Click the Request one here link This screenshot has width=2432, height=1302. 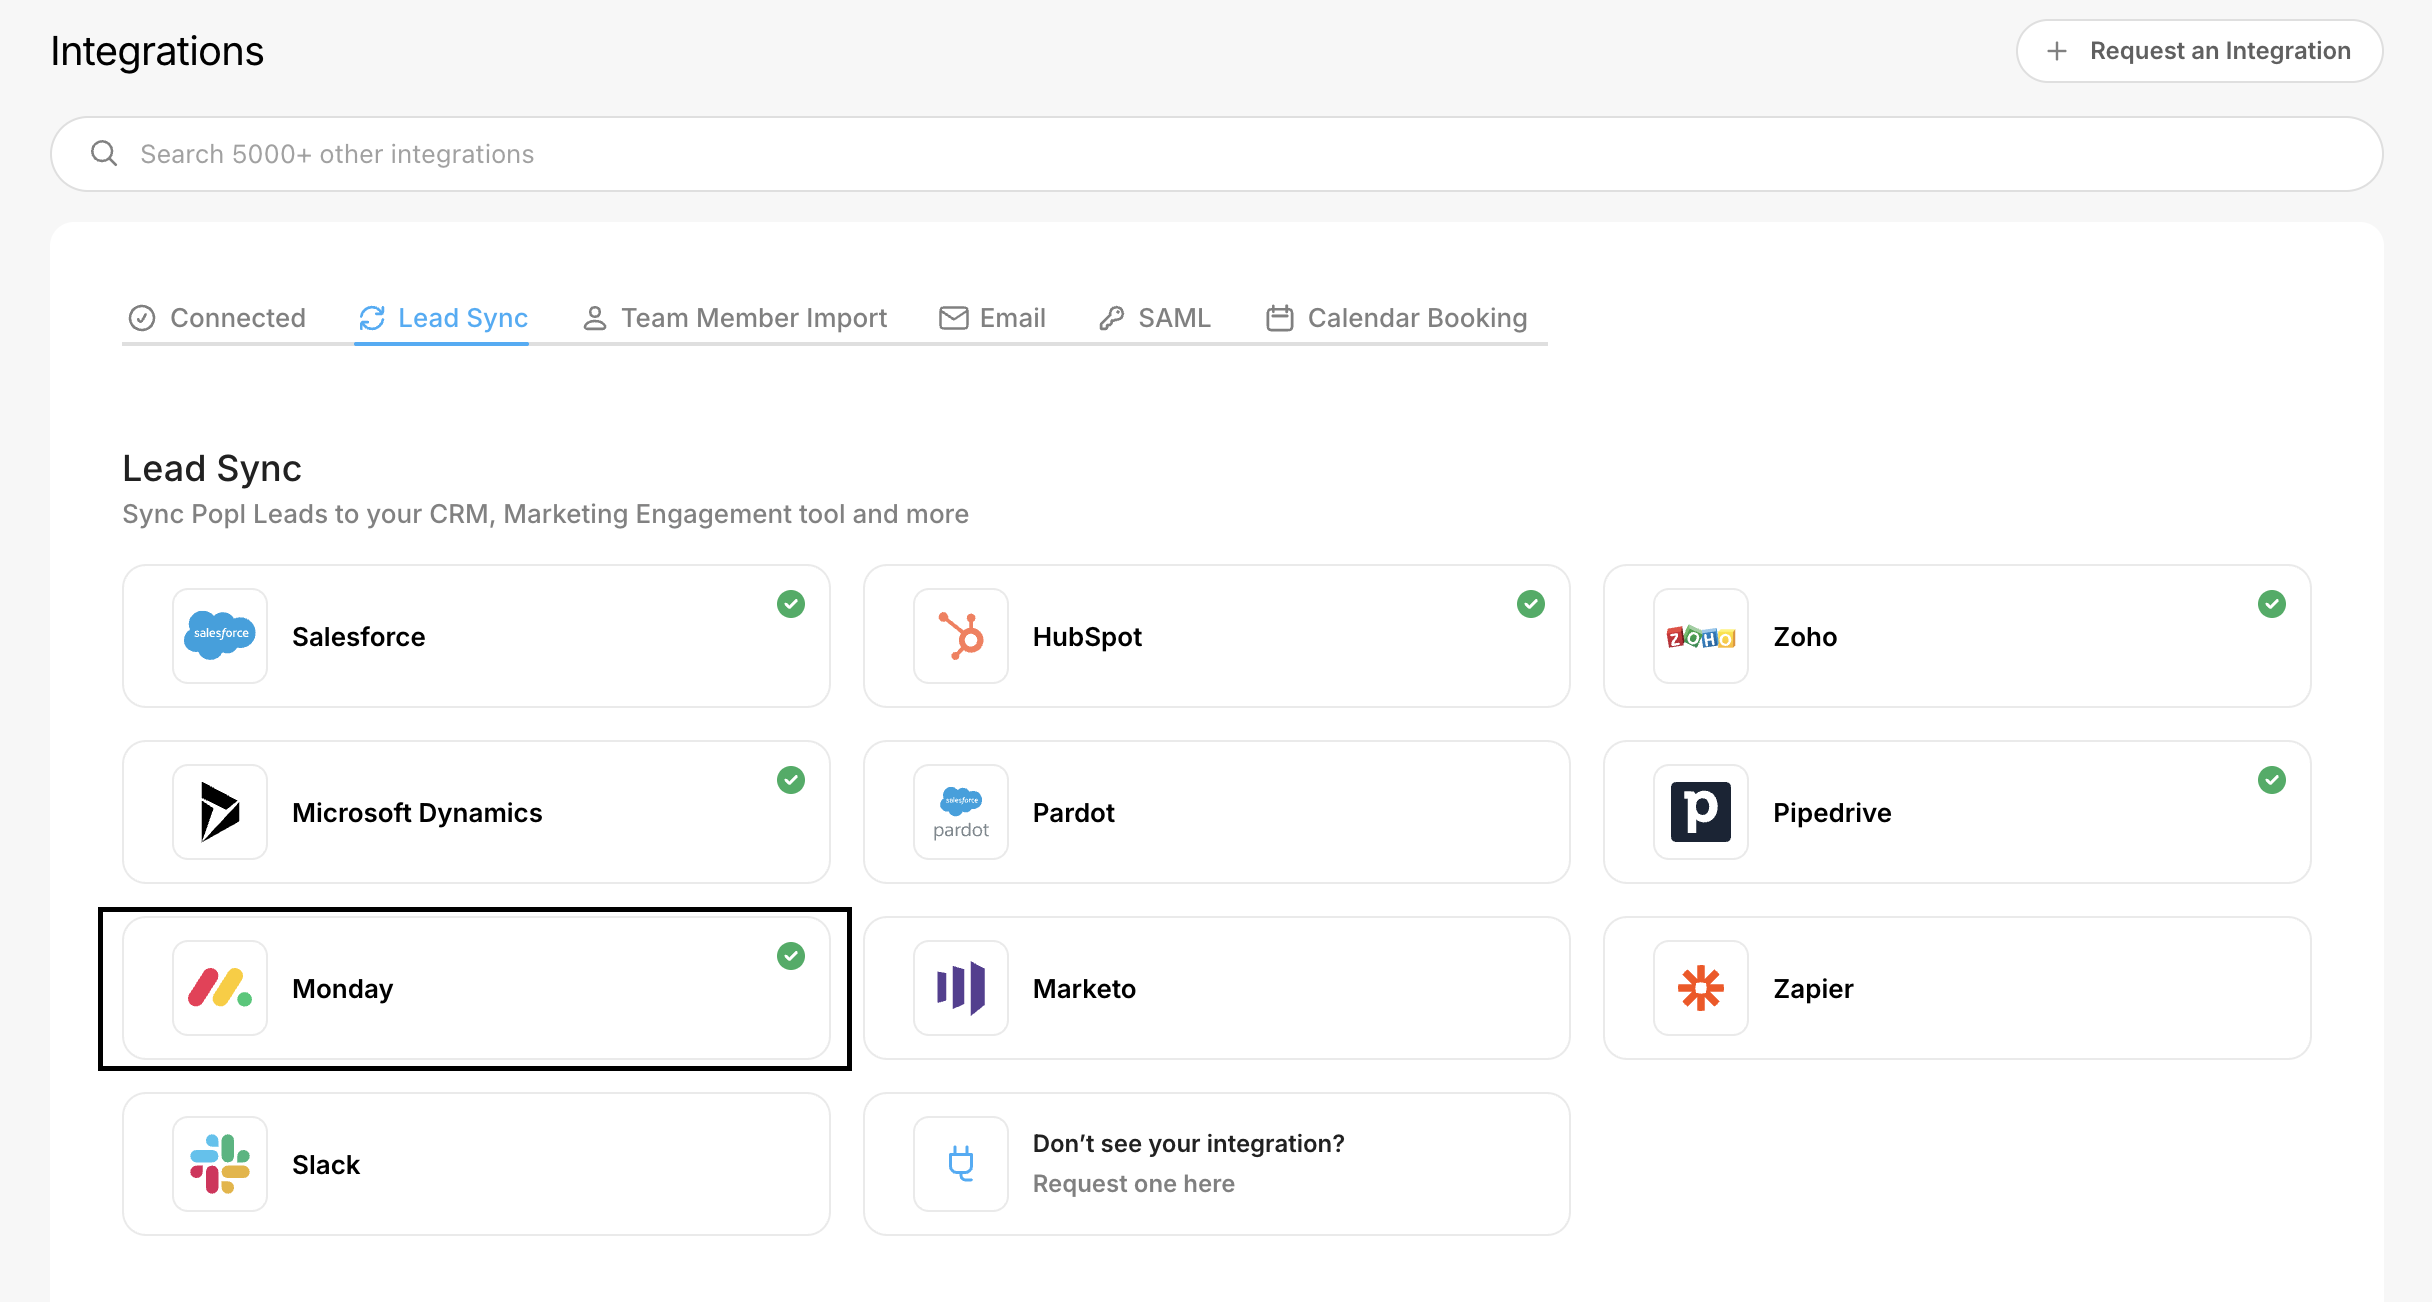[x=1133, y=1184]
